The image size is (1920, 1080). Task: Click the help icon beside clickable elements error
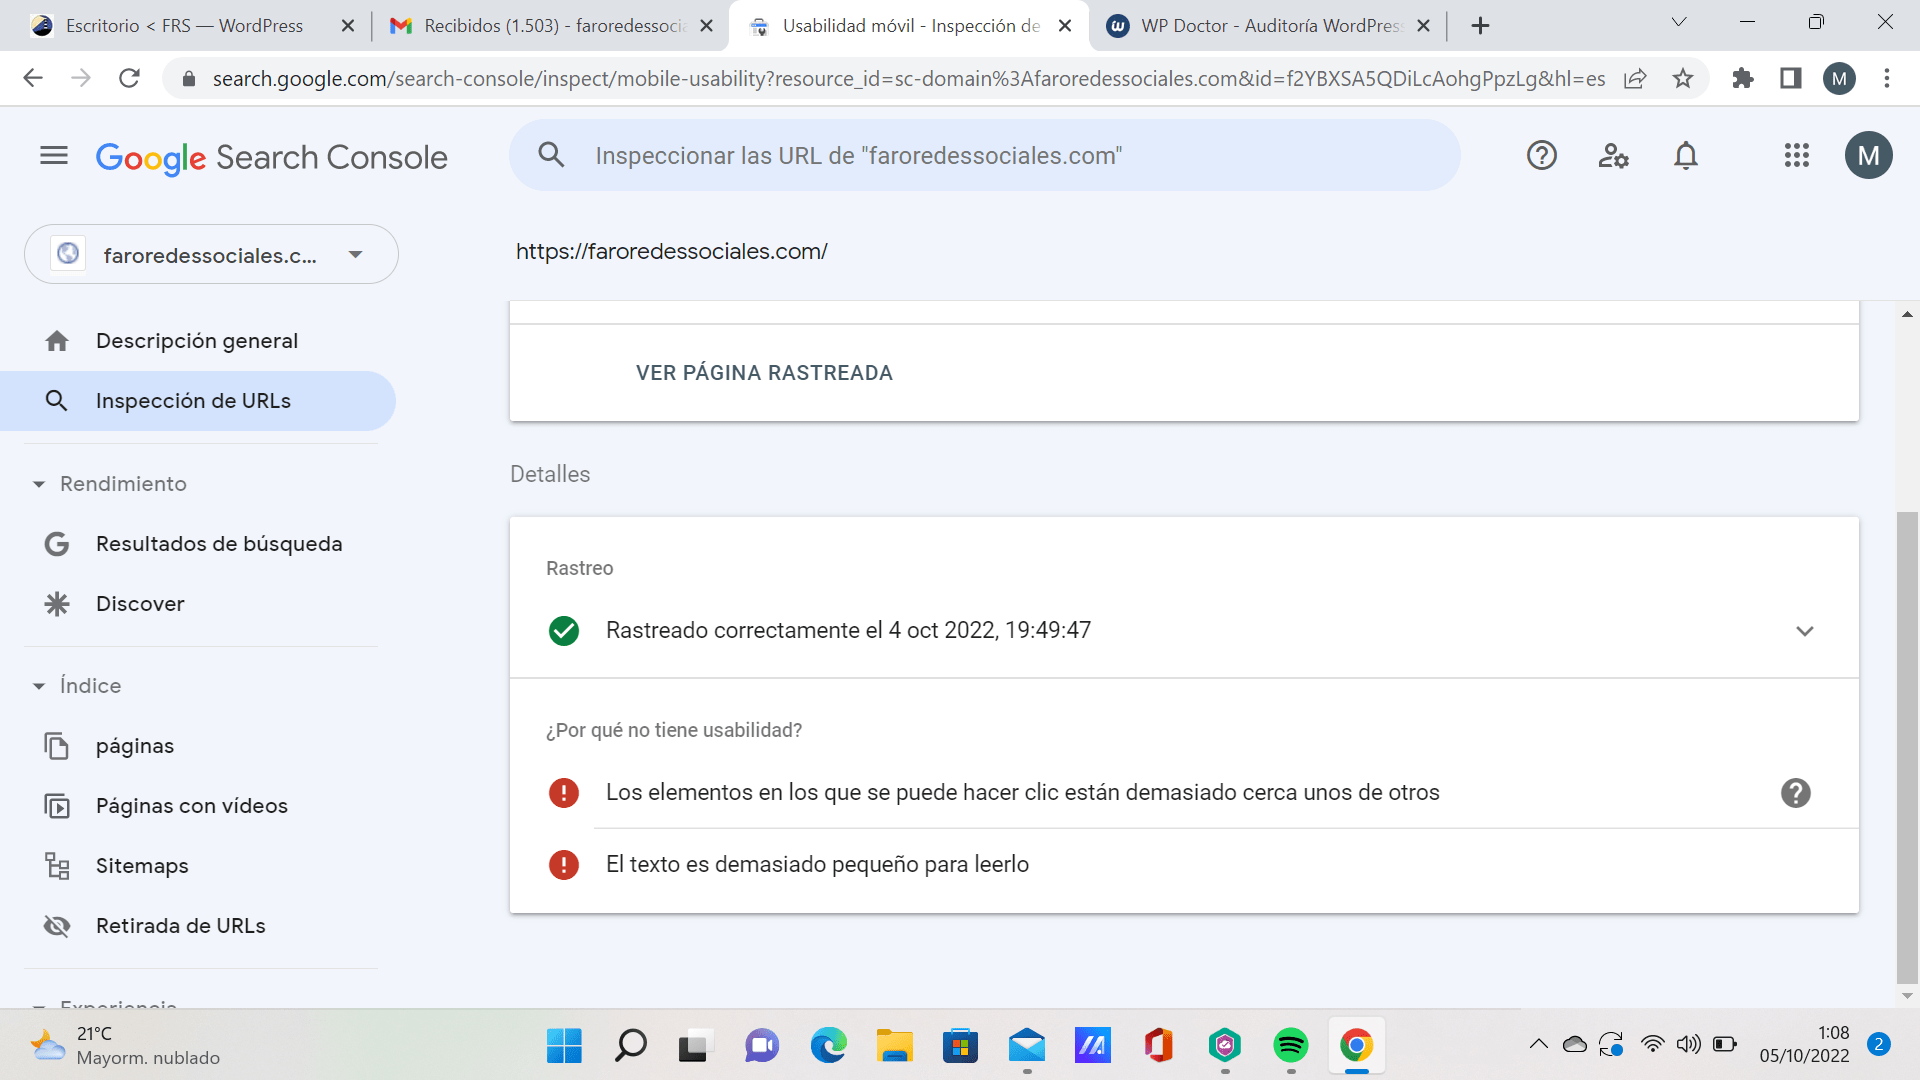pos(1795,793)
